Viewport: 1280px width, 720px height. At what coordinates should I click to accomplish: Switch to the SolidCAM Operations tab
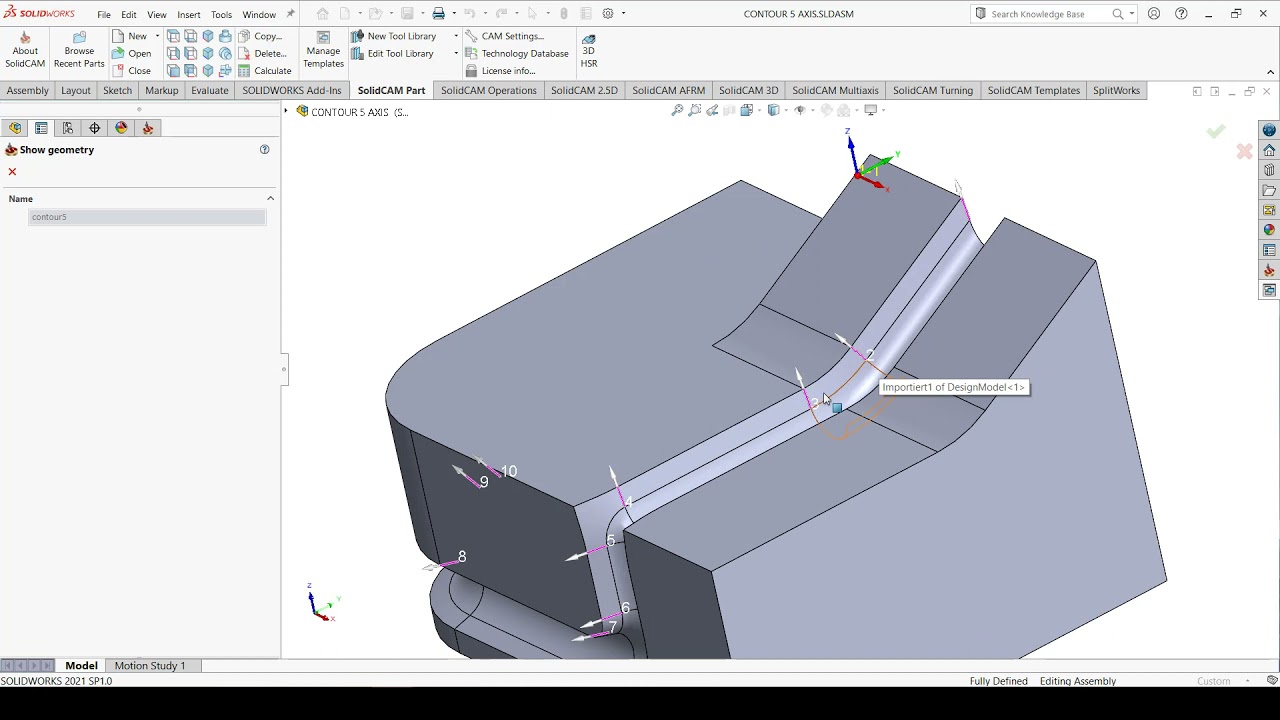pos(489,90)
